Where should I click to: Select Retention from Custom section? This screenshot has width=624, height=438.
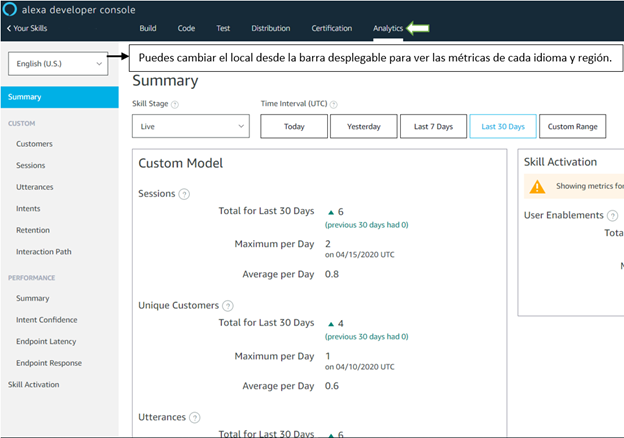point(33,230)
